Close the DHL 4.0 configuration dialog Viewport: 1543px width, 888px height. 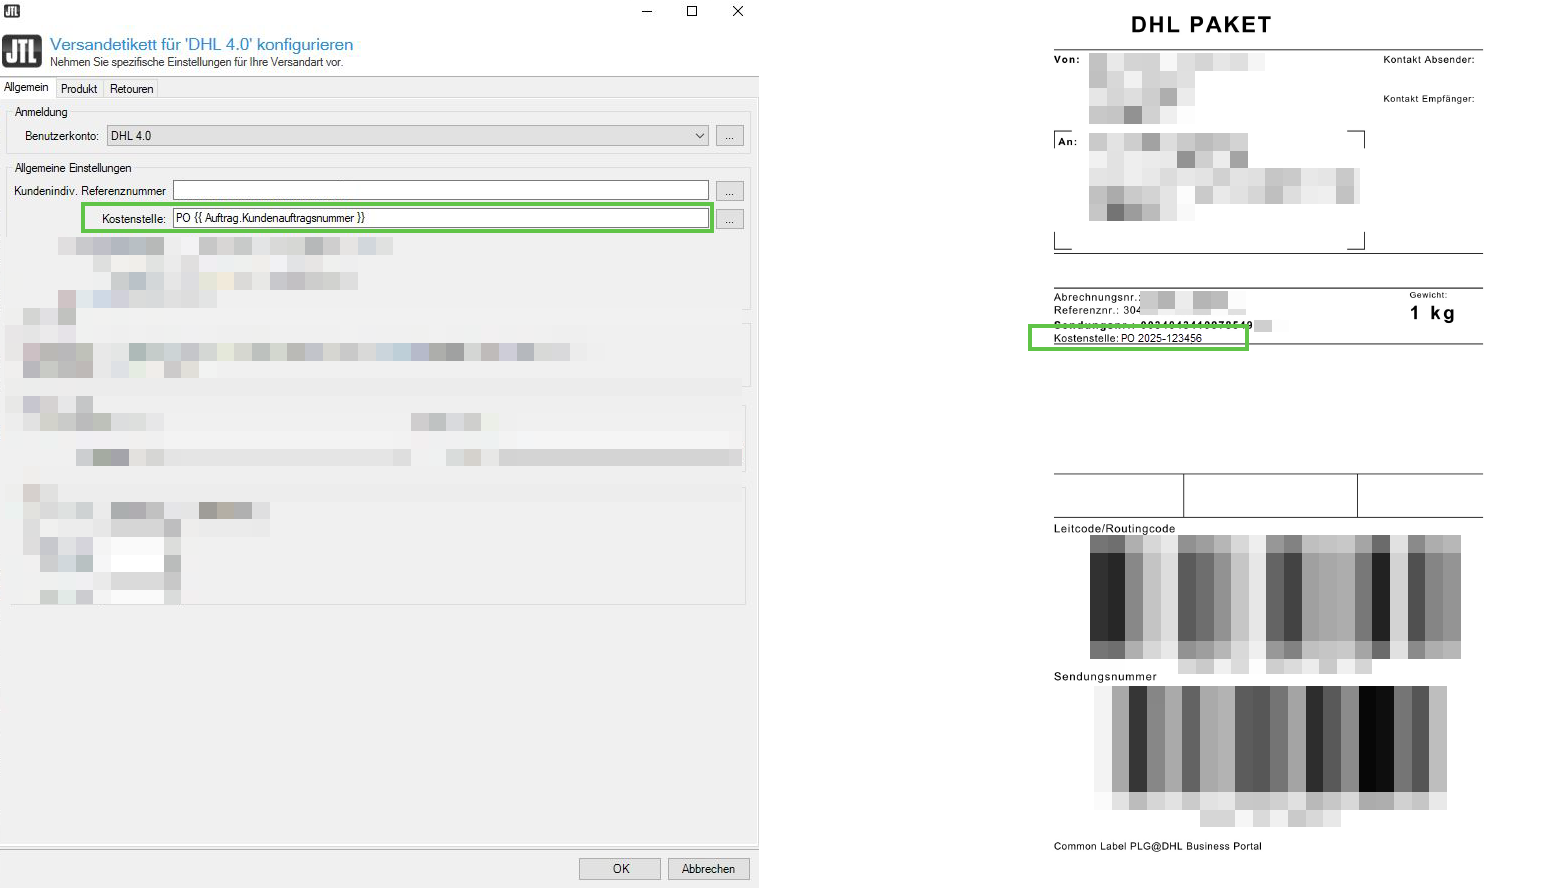[x=738, y=11]
